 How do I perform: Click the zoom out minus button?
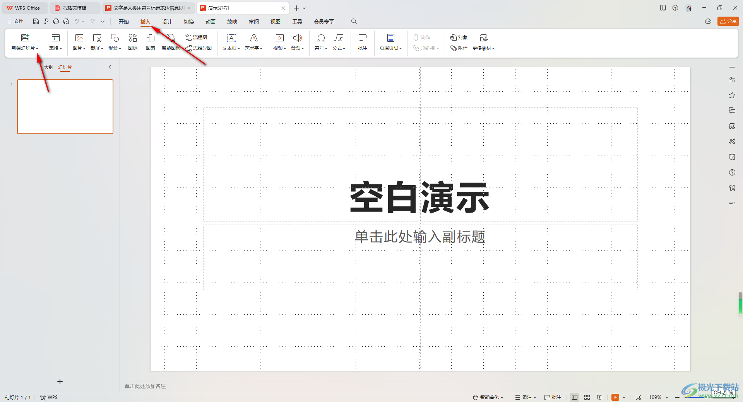(678, 397)
